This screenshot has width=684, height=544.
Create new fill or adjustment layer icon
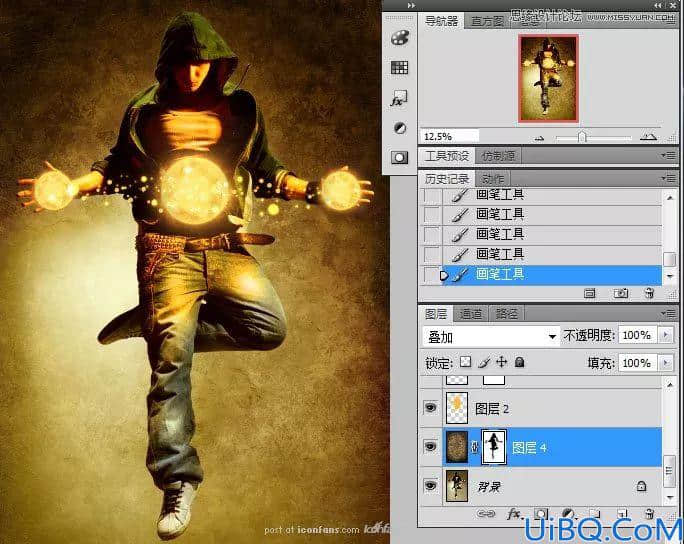click(x=568, y=513)
